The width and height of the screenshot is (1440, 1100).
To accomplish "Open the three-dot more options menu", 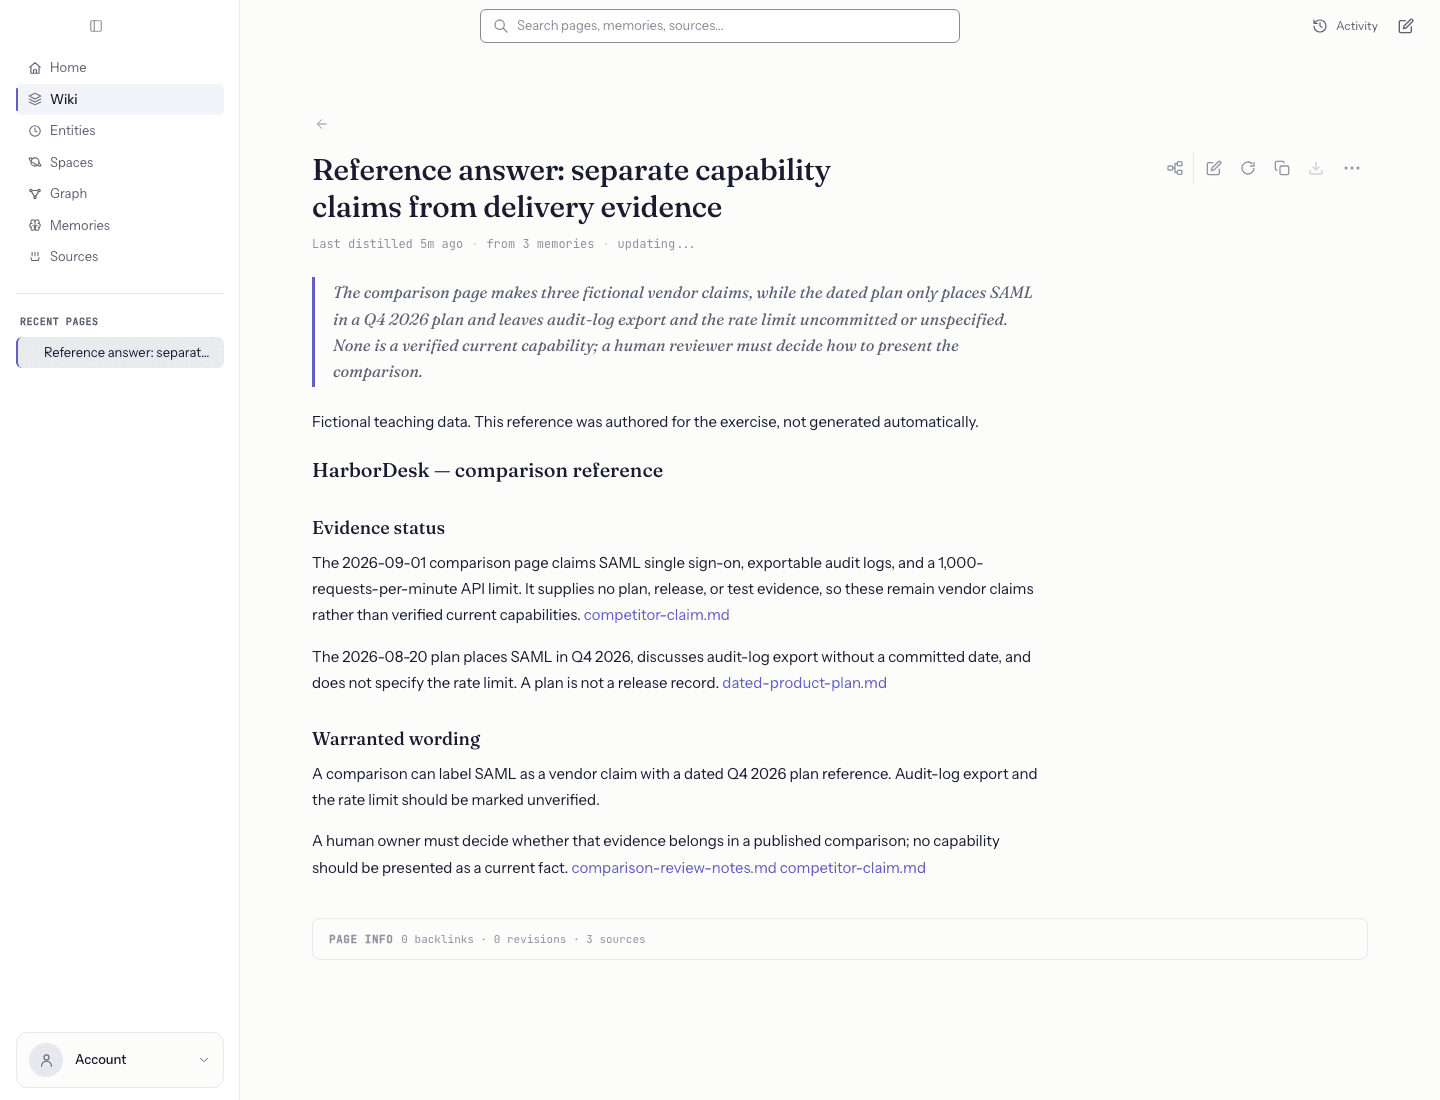I will [x=1352, y=168].
